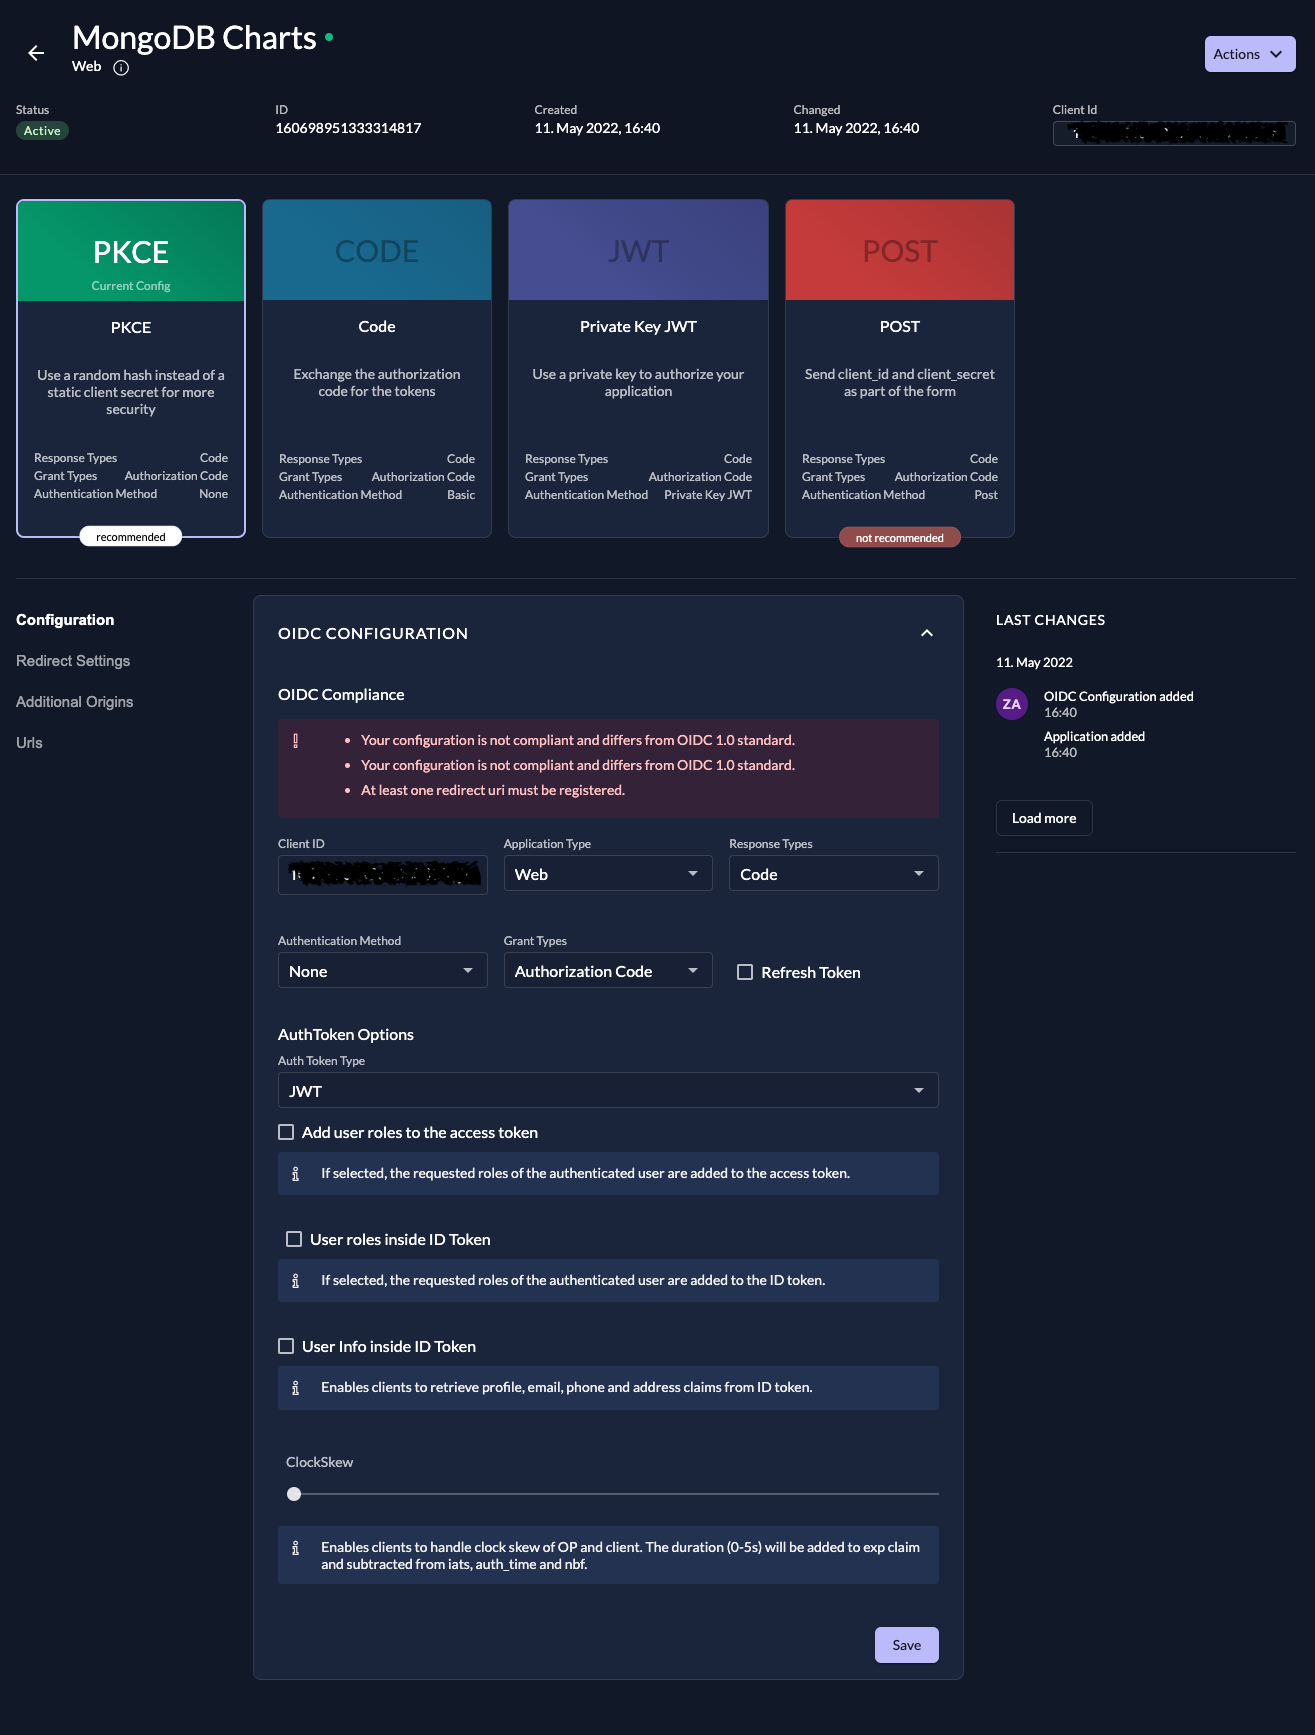Click the back arrow icon

[x=36, y=53]
